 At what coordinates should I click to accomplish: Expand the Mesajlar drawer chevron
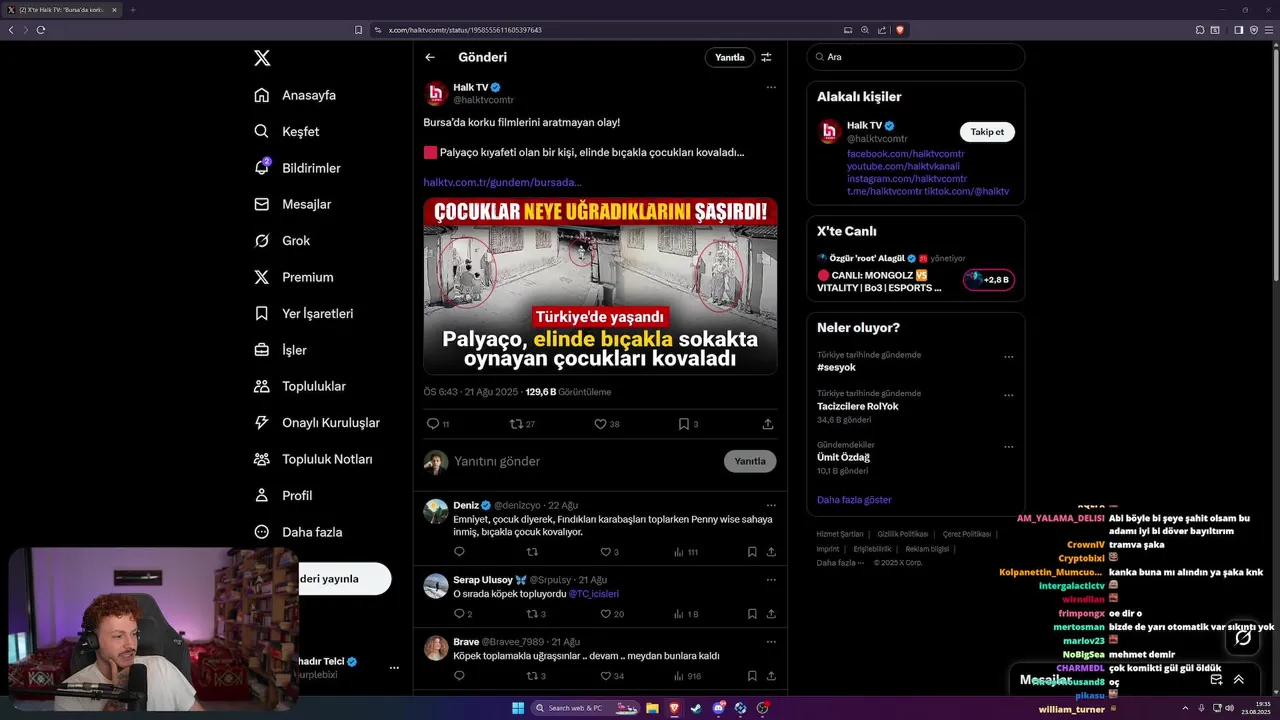(x=1238, y=679)
